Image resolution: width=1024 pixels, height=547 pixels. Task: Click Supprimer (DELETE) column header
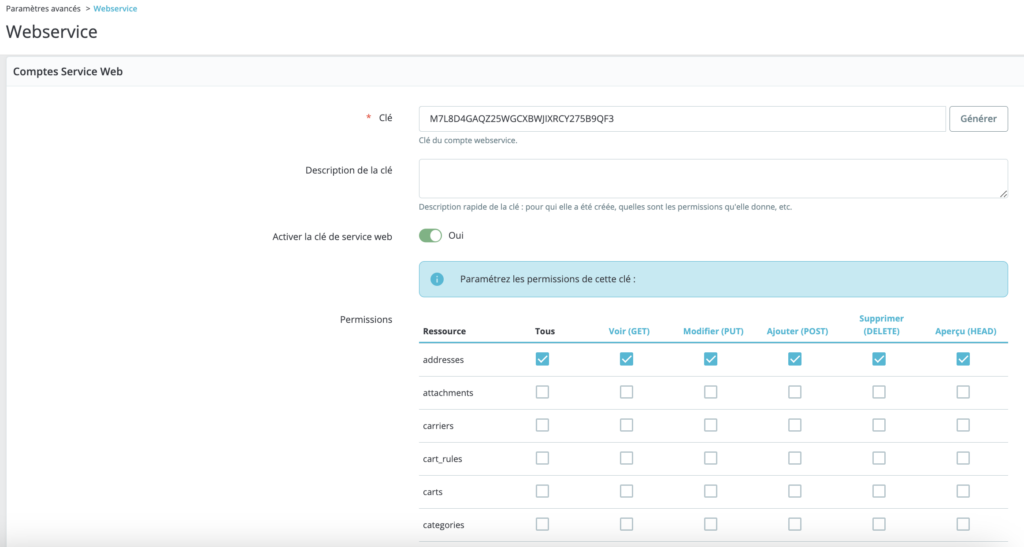click(881, 325)
